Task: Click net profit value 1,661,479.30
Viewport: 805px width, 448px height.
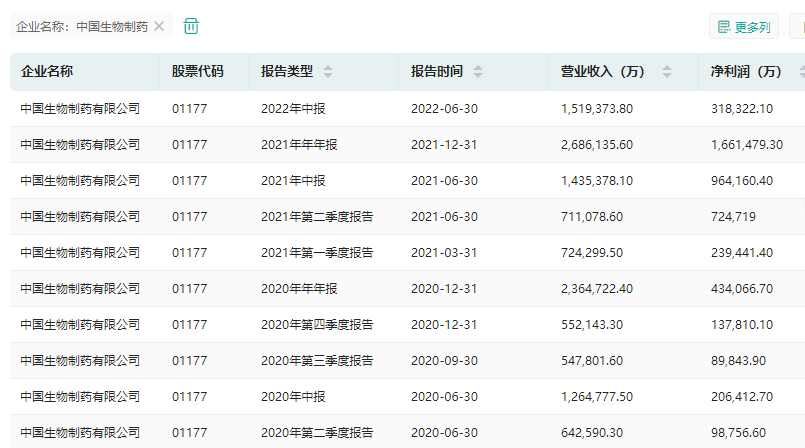Action: 746,145
